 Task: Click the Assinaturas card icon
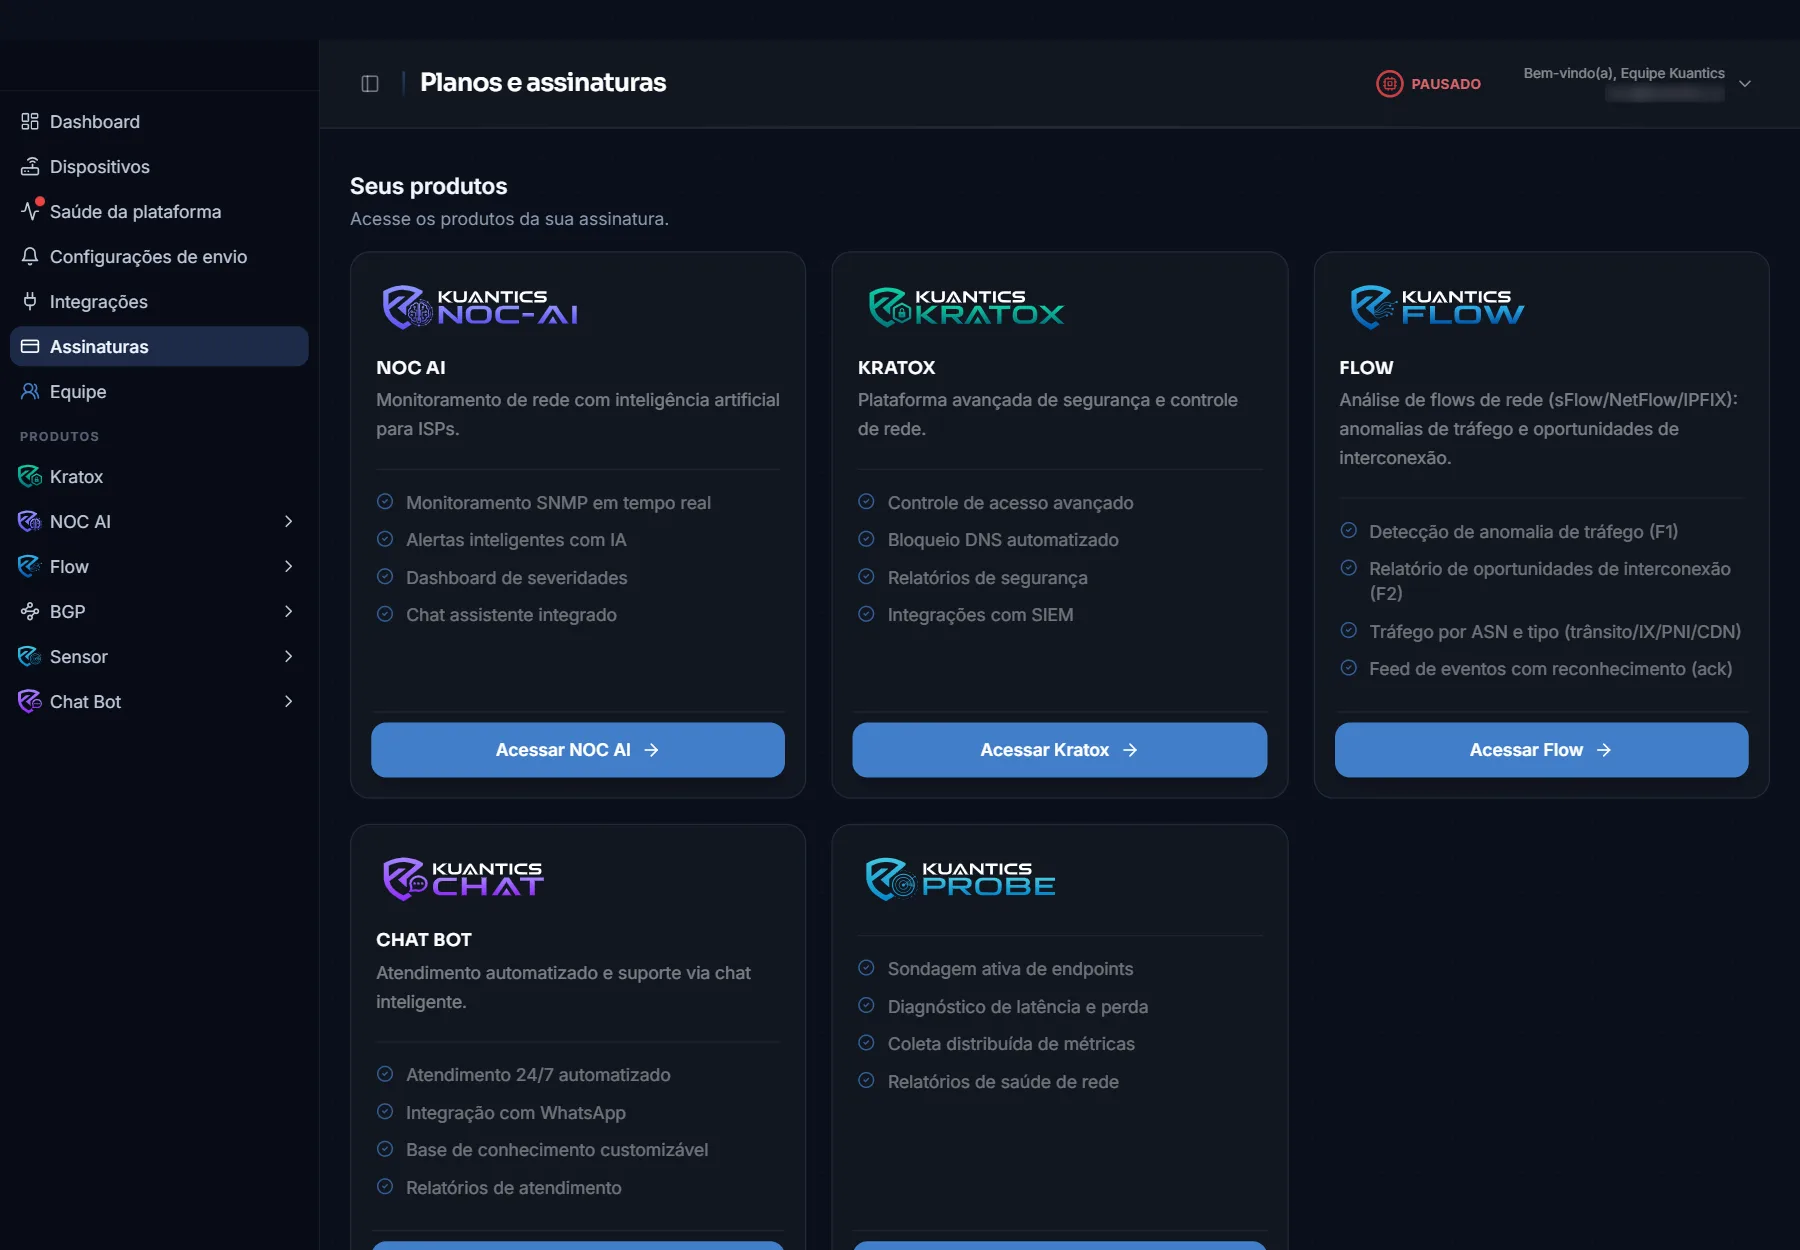[30, 346]
